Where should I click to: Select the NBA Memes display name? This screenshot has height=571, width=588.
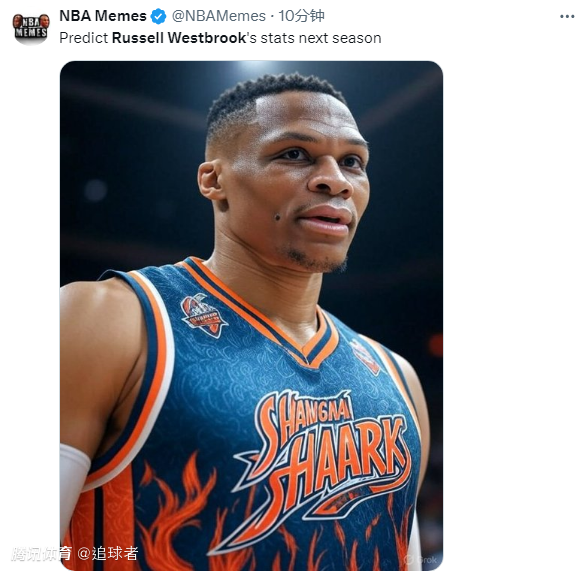click(103, 16)
